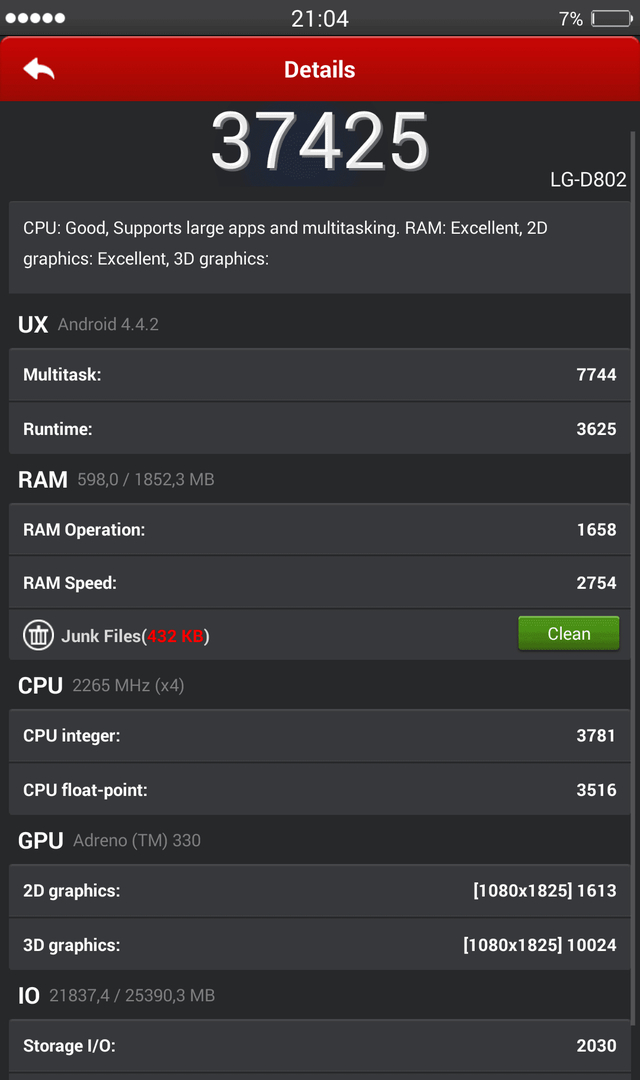Tap the LG-D802 device model label
The image size is (640, 1080).
click(x=588, y=180)
